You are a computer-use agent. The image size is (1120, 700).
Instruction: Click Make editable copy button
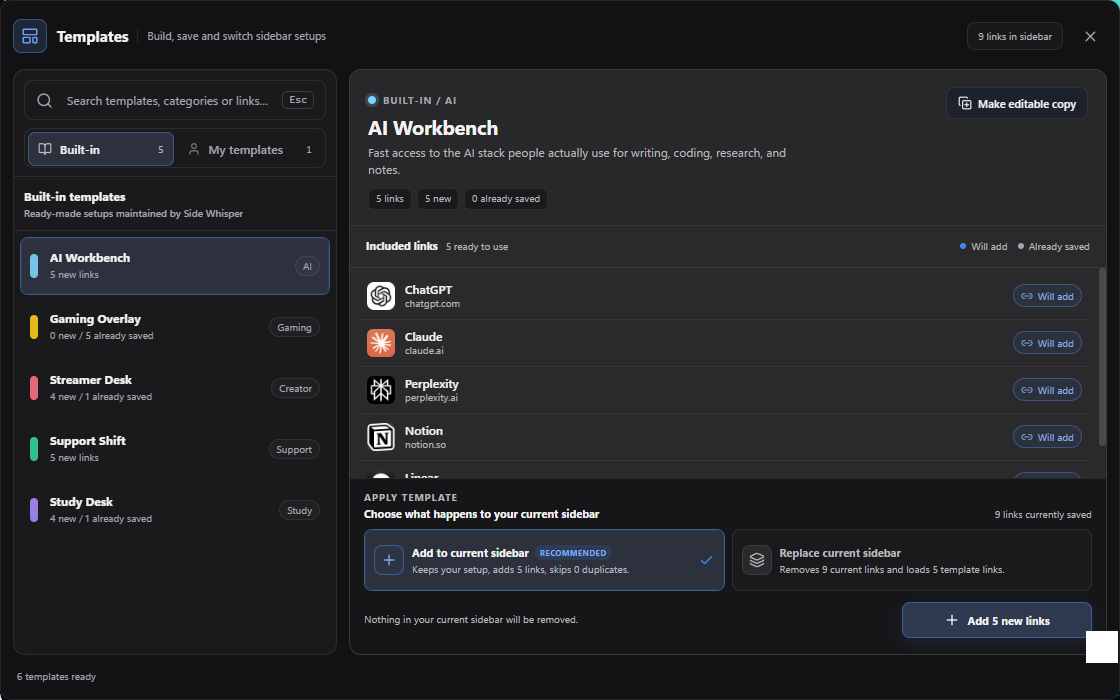click(x=1017, y=104)
